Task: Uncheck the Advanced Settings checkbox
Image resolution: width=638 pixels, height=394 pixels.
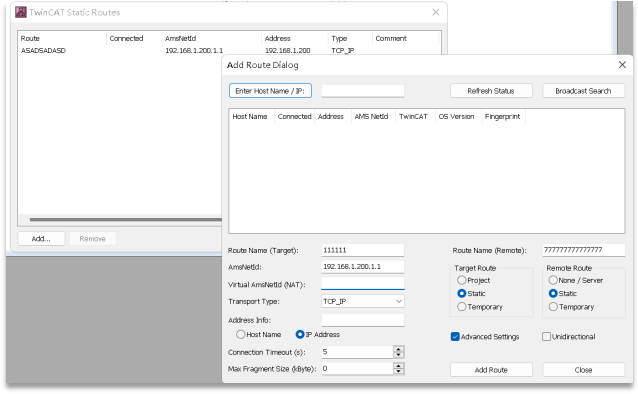Action: point(455,337)
